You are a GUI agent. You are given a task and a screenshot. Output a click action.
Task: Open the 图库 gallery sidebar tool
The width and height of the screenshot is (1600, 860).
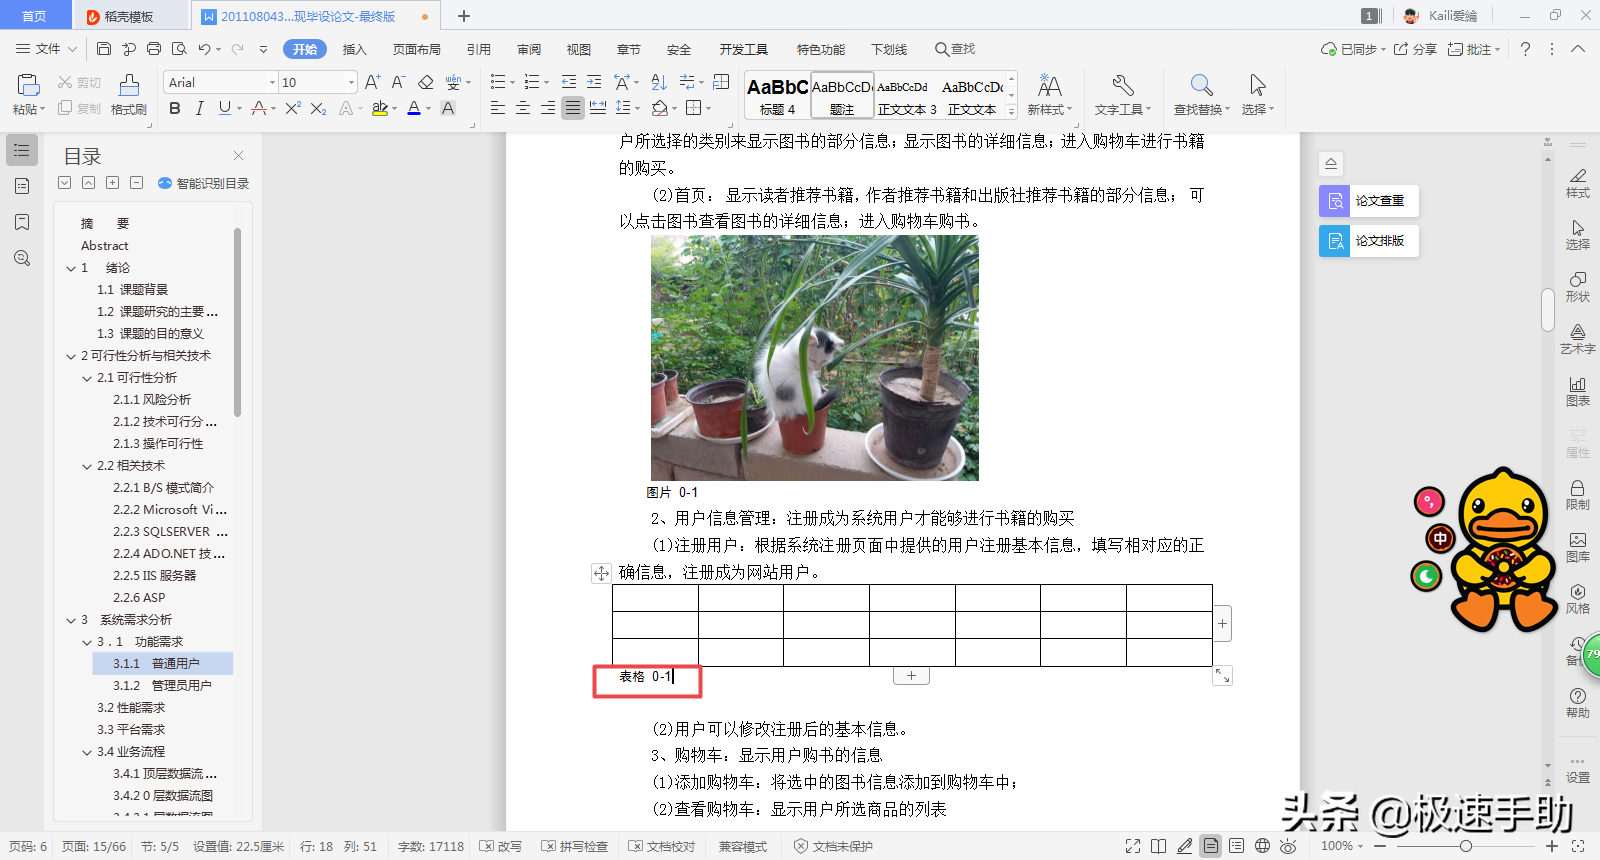coord(1578,547)
